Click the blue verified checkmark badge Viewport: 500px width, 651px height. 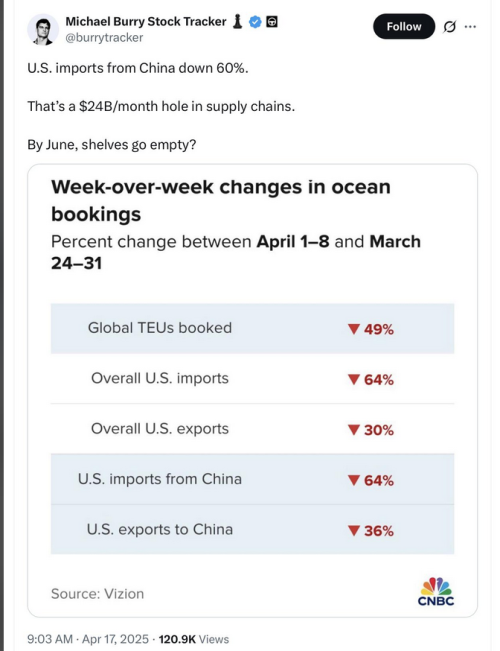[255, 22]
